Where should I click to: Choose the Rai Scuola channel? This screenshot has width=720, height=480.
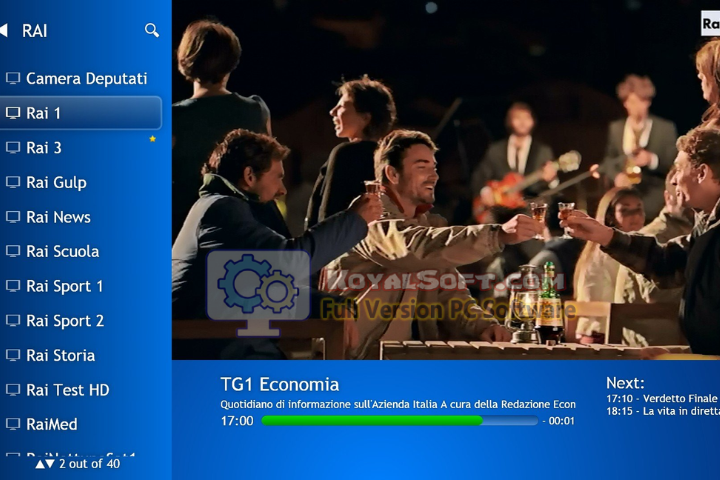(x=81, y=251)
